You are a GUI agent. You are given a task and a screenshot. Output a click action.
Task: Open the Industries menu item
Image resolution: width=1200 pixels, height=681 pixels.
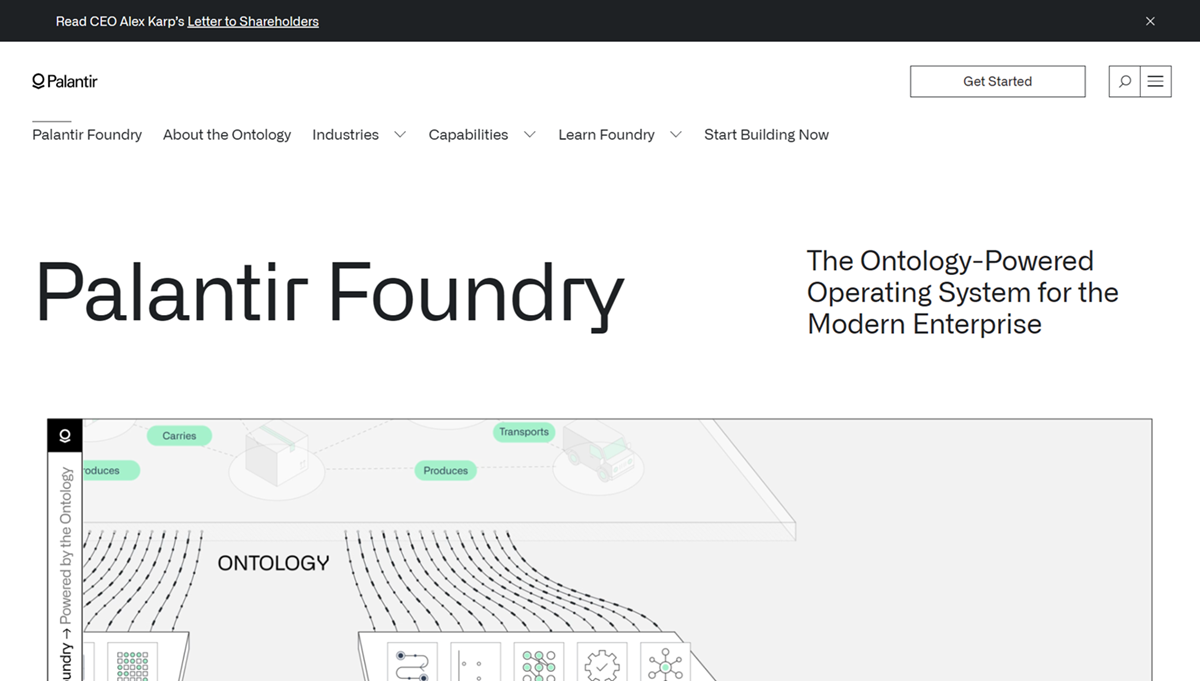345,134
